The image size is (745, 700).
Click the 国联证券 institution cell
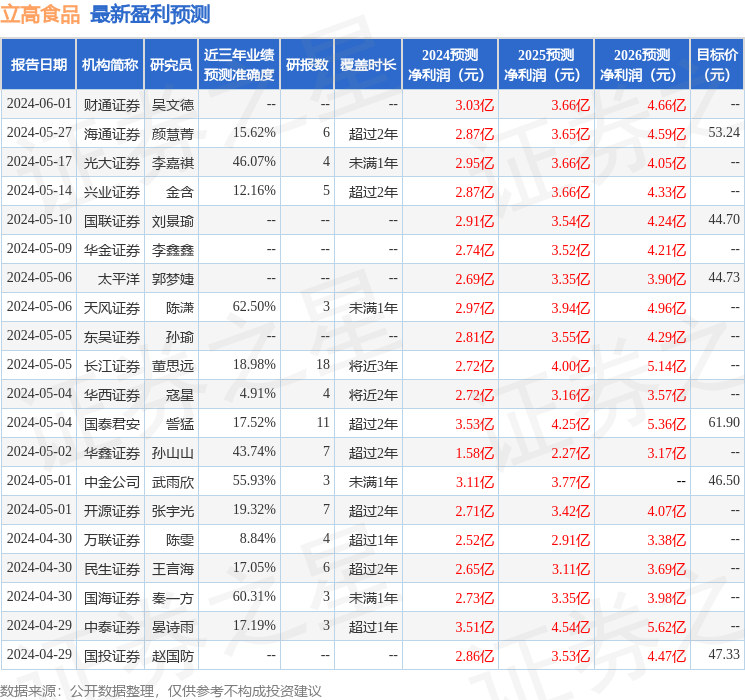click(112, 221)
